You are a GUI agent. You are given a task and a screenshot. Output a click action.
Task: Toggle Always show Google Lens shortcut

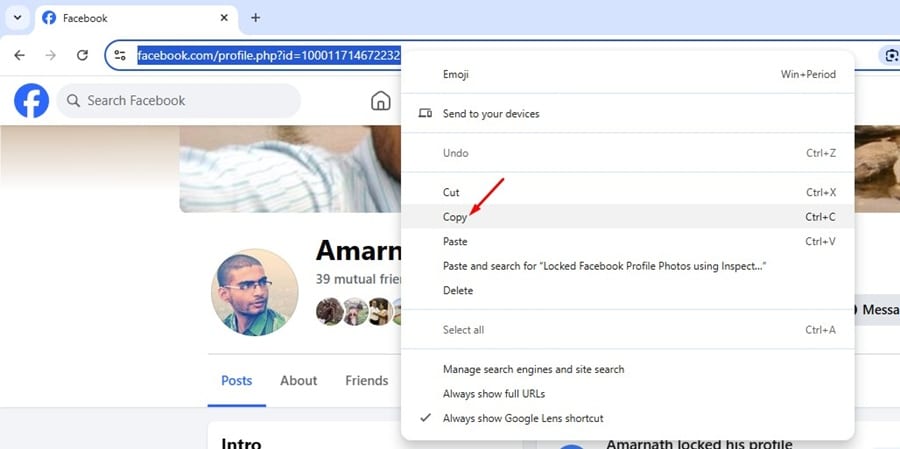627,419
